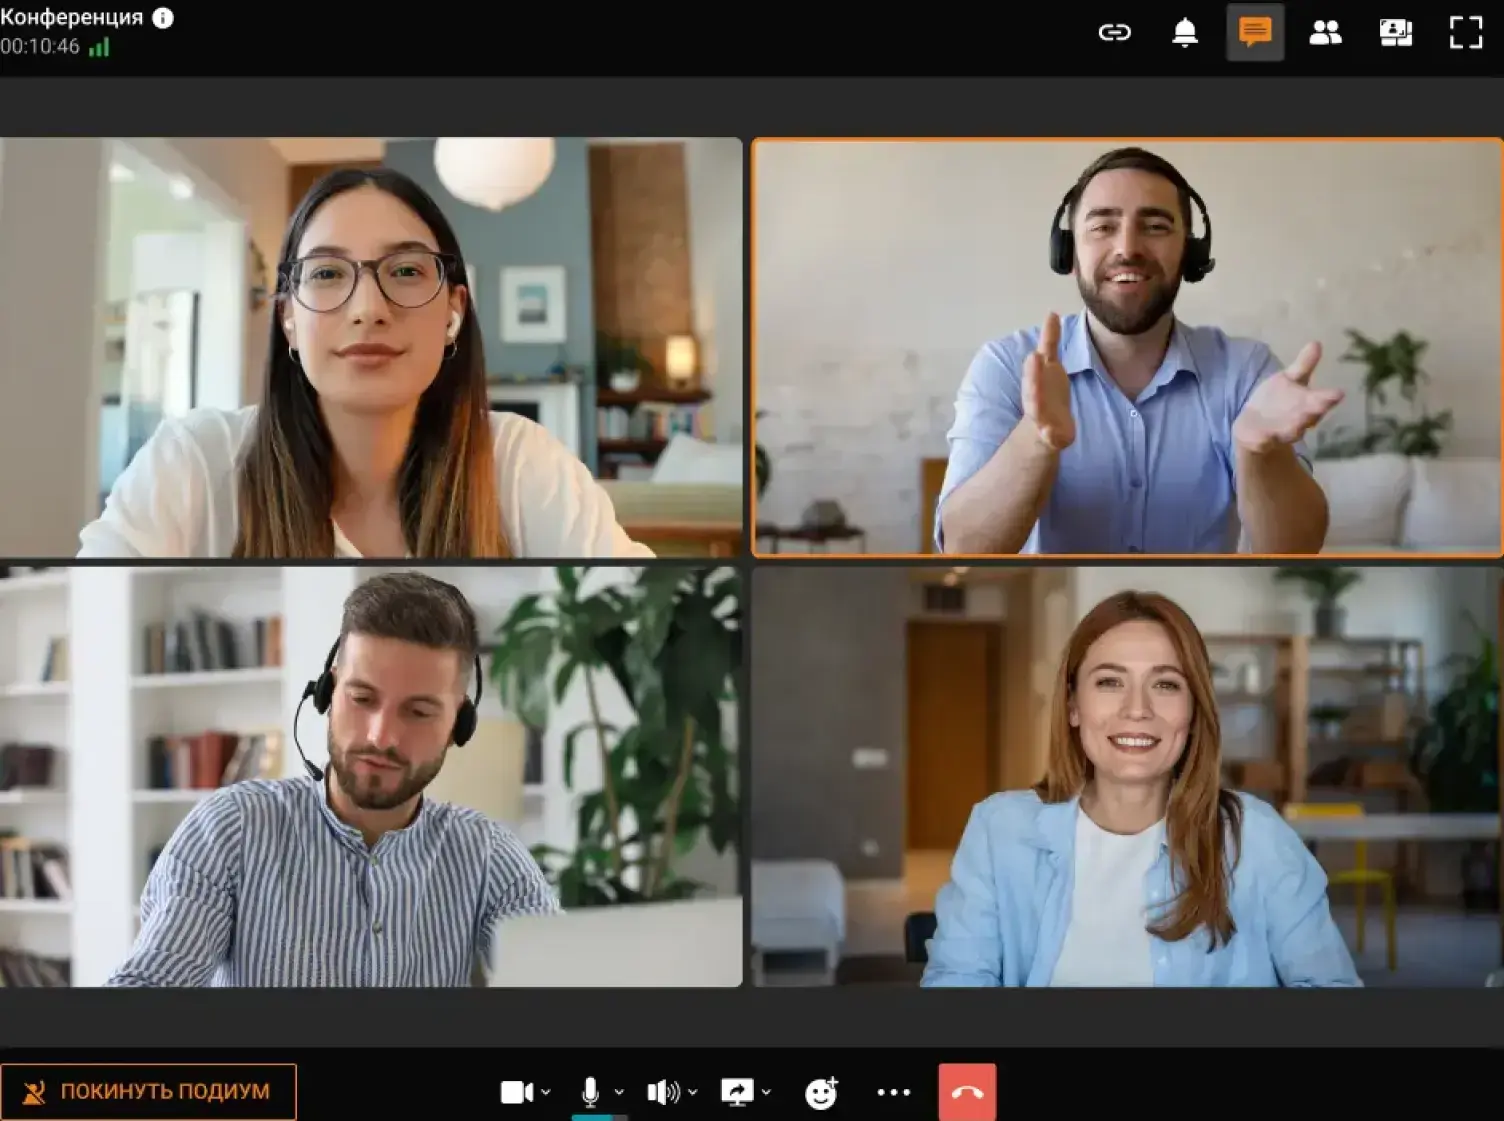
Task: Select the highlighted speaker in blue shirt
Action: pos(1127,347)
